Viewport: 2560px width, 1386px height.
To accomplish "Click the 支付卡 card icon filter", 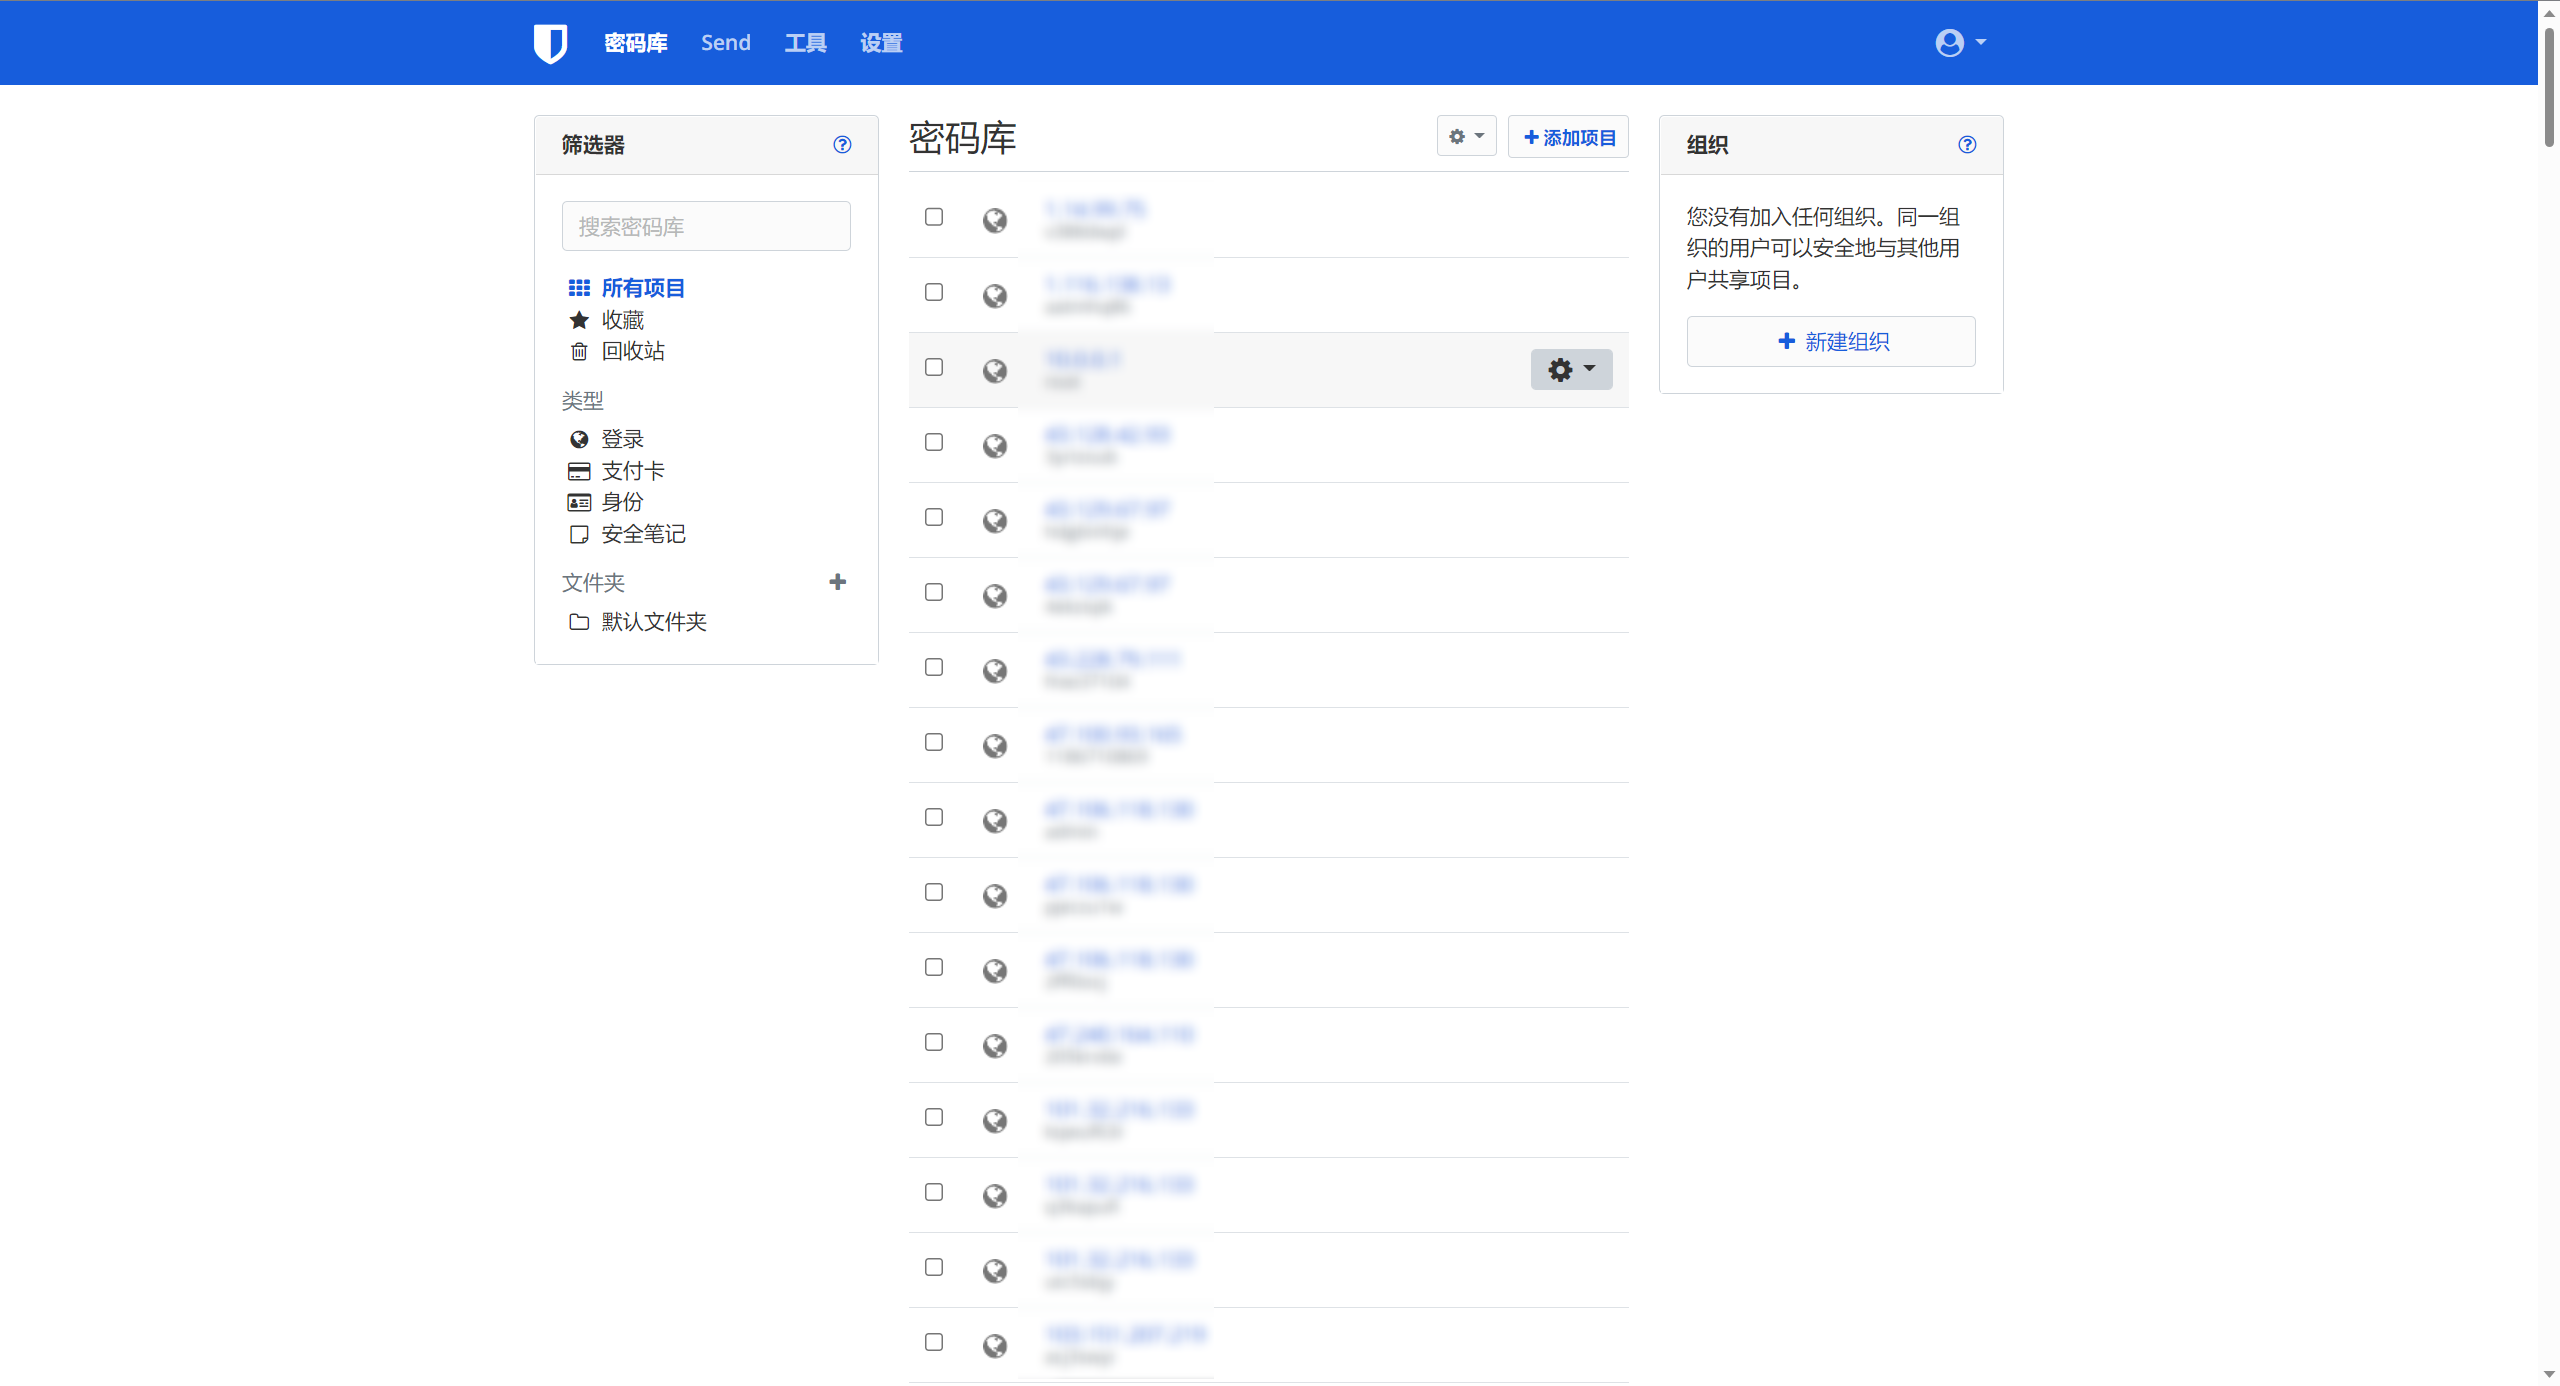I will pos(579,470).
